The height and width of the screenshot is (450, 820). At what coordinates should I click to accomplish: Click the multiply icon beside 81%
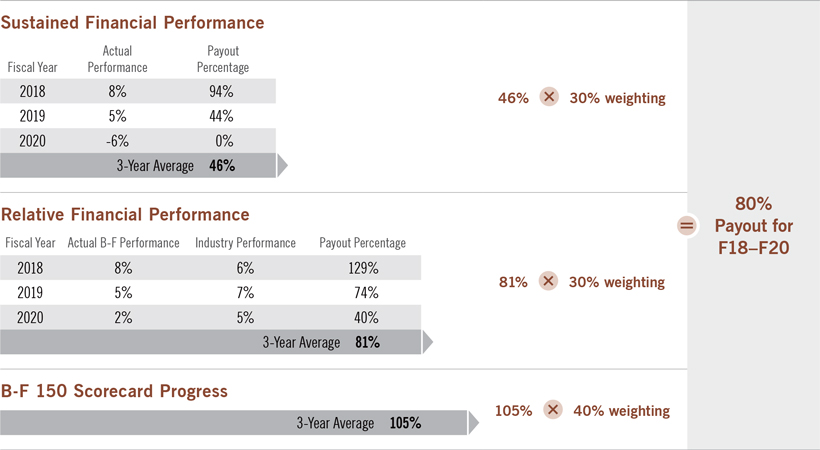[x=549, y=282]
